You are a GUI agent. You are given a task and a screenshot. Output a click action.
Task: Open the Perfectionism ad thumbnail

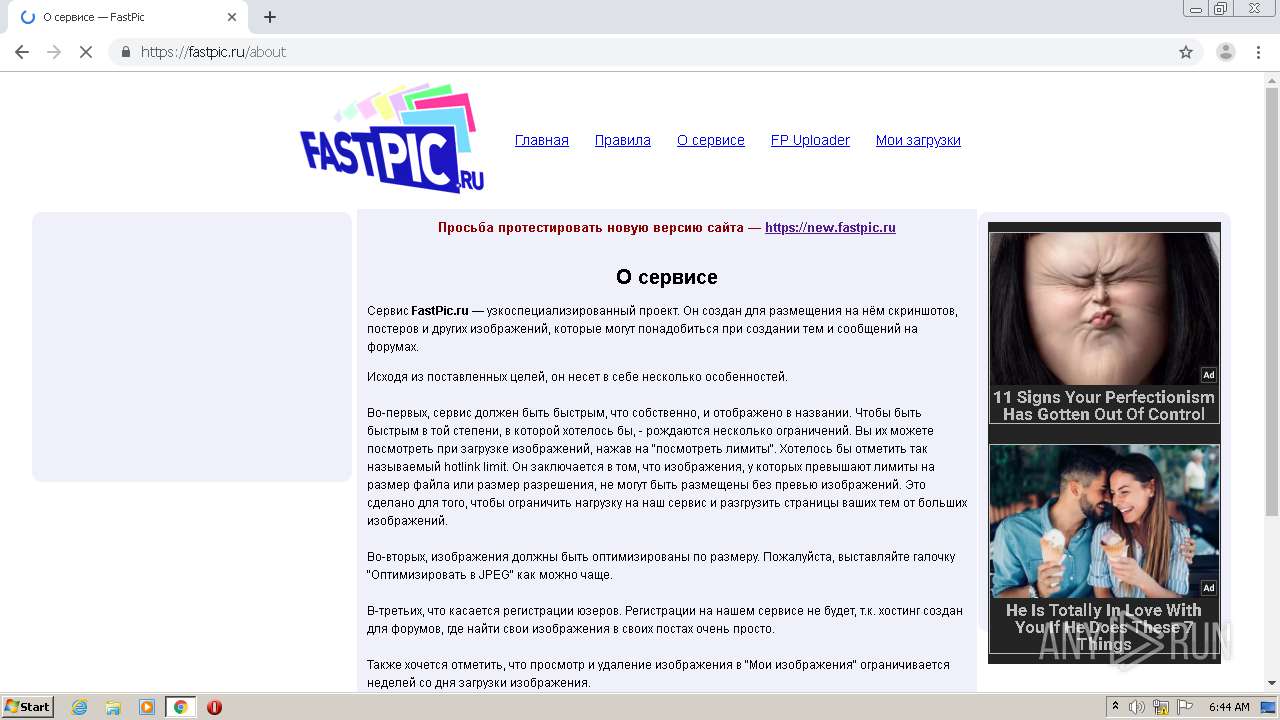(1104, 310)
